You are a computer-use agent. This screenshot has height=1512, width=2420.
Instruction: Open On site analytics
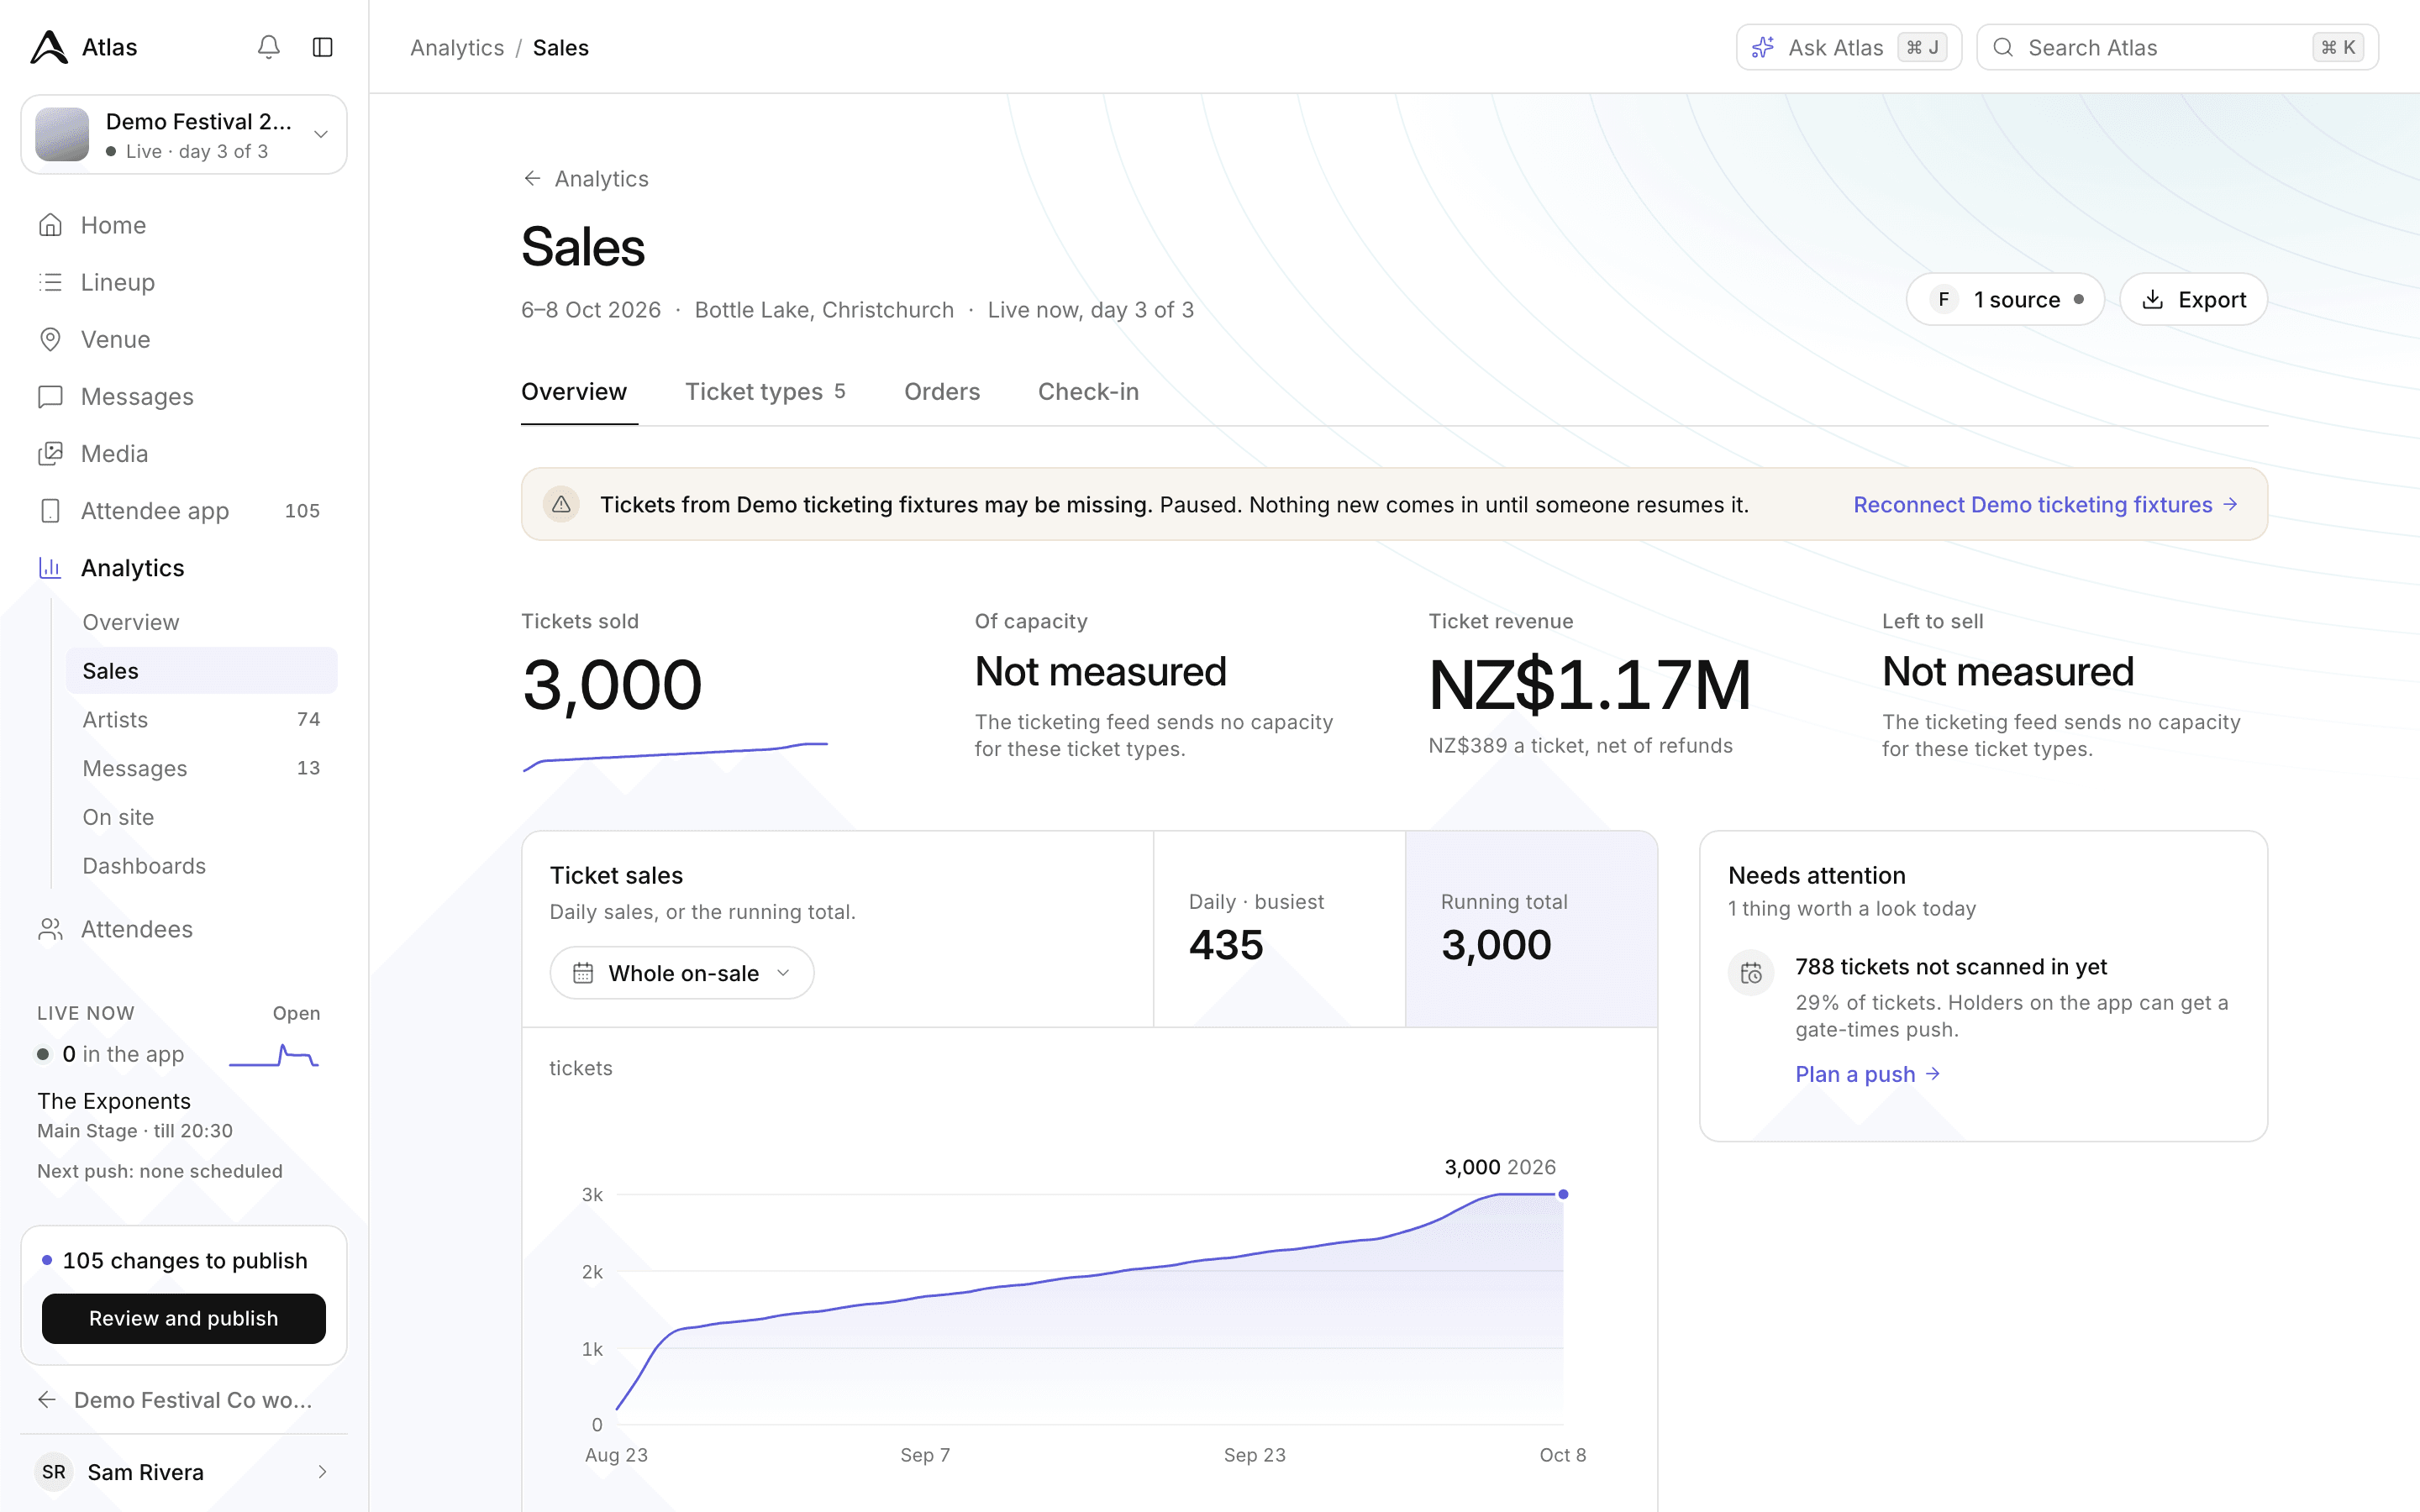click(x=201, y=817)
